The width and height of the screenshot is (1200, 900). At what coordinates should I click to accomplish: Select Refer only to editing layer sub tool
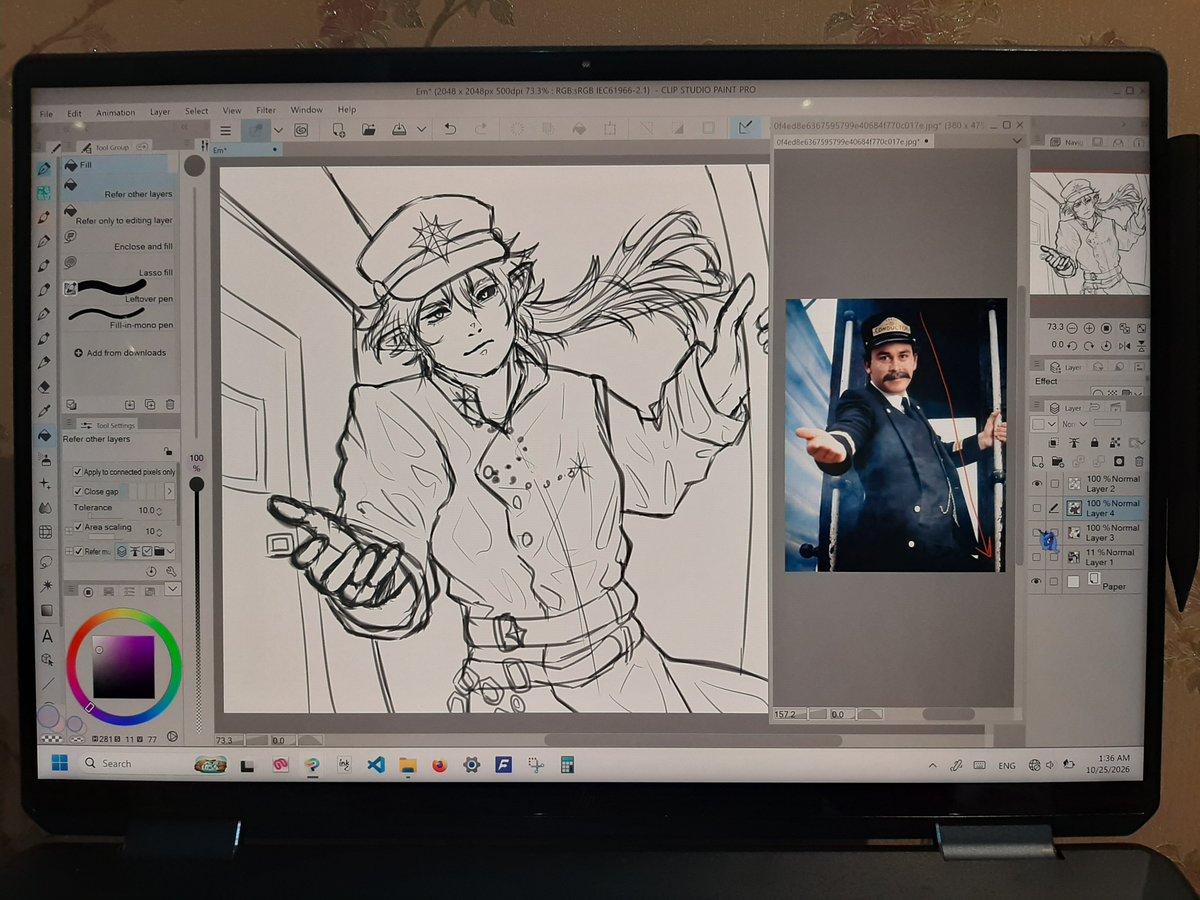click(x=118, y=215)
